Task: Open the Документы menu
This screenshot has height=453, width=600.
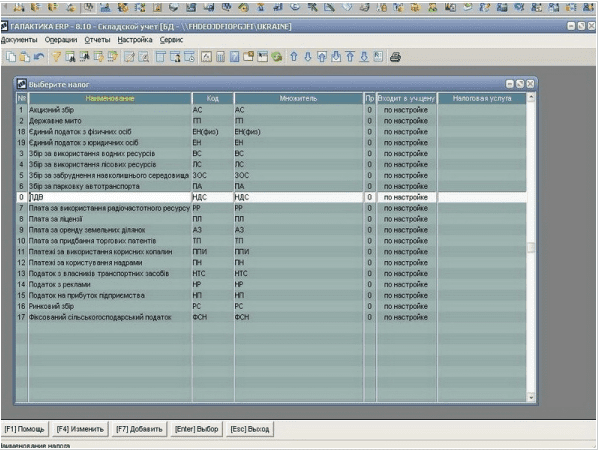Action: coord(19,39)
